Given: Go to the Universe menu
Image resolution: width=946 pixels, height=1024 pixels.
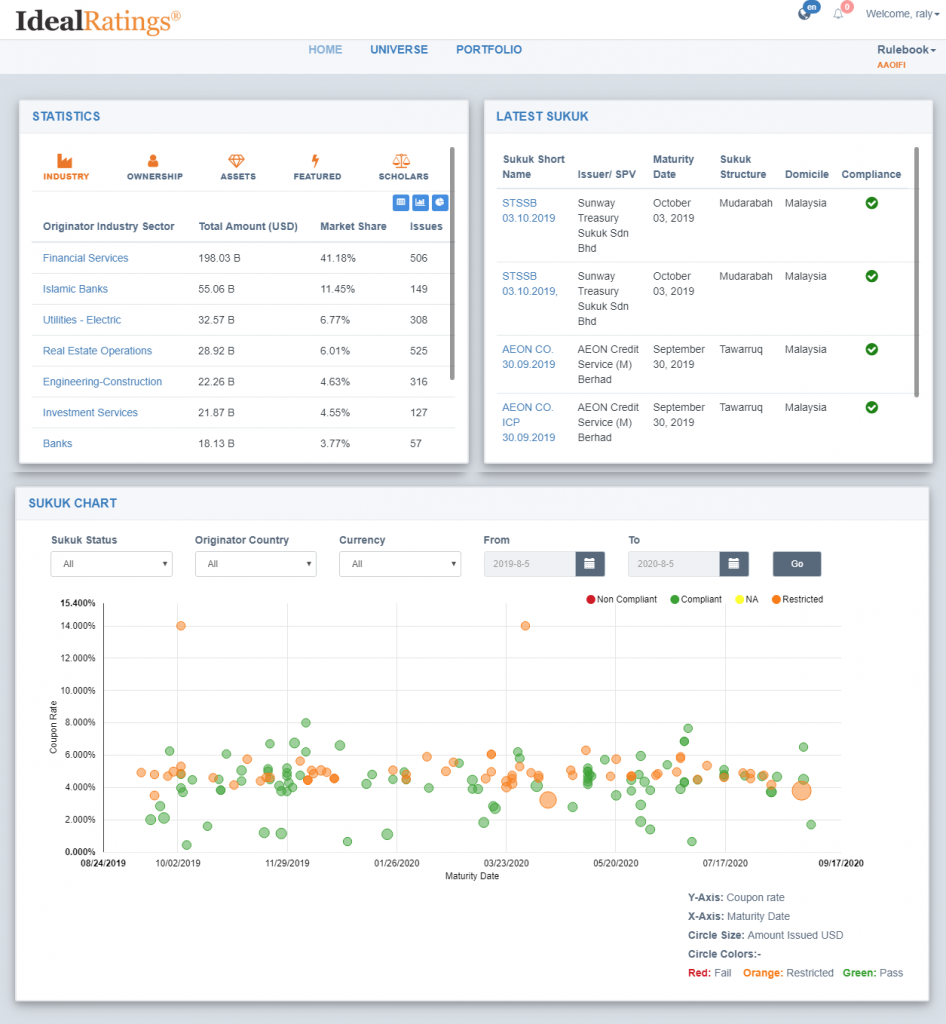Looking at the screenshot, I should click(399, 50).
